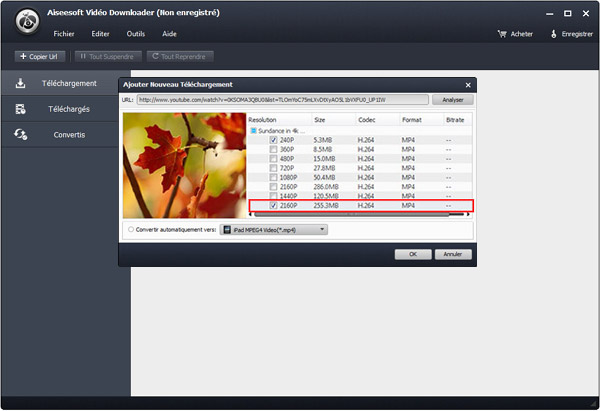The height and width of the screenshot is (411, 600).
Task: Open the Fichier menu
Action: tap(64, 33)
